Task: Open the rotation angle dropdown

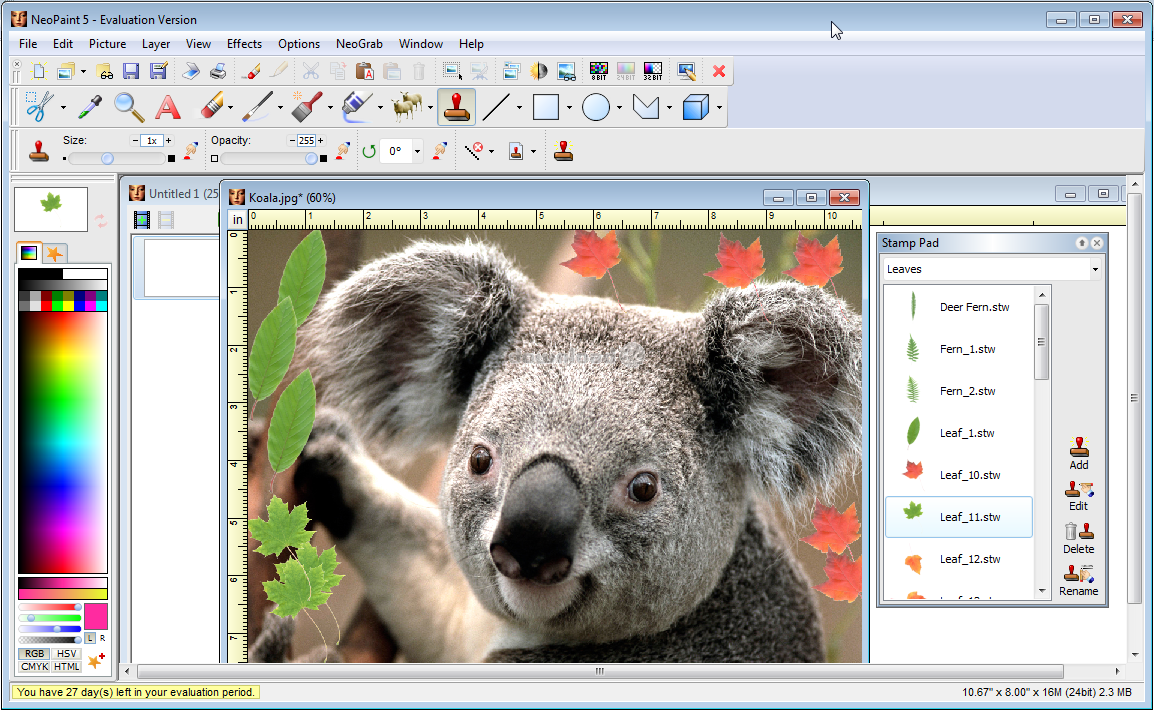Action: tap(417, 152)
